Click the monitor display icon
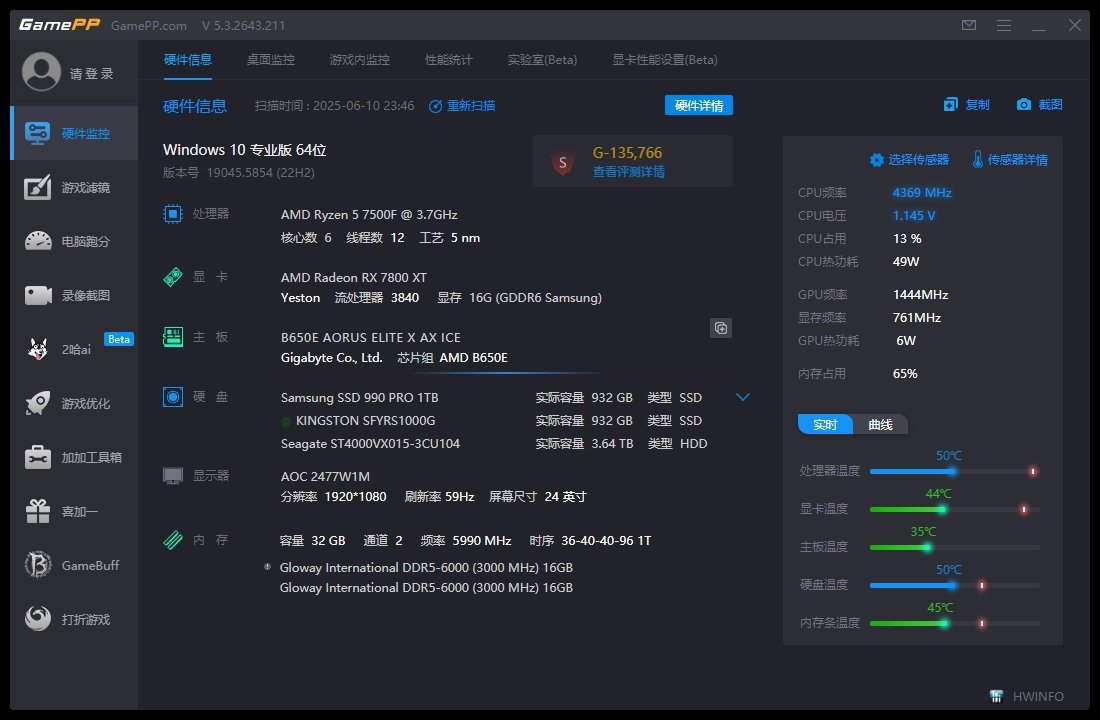This screenshot has width=1100, height=720. 173,476
